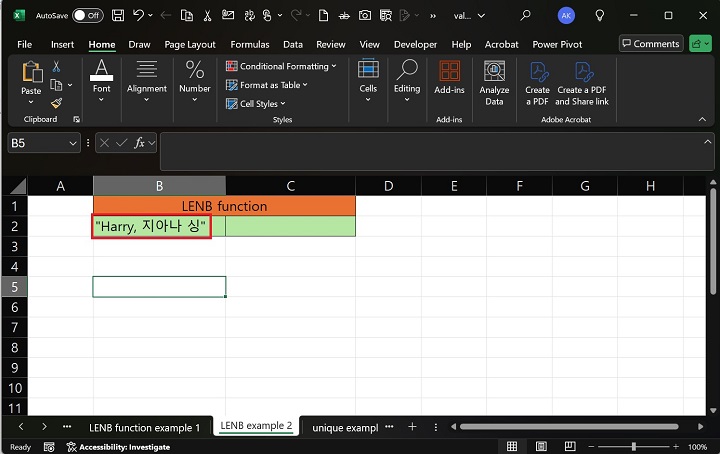The height and width of the screenshot is (454, 720).
Task: Click the zoom slider in status bar
Action: point(635,447)
